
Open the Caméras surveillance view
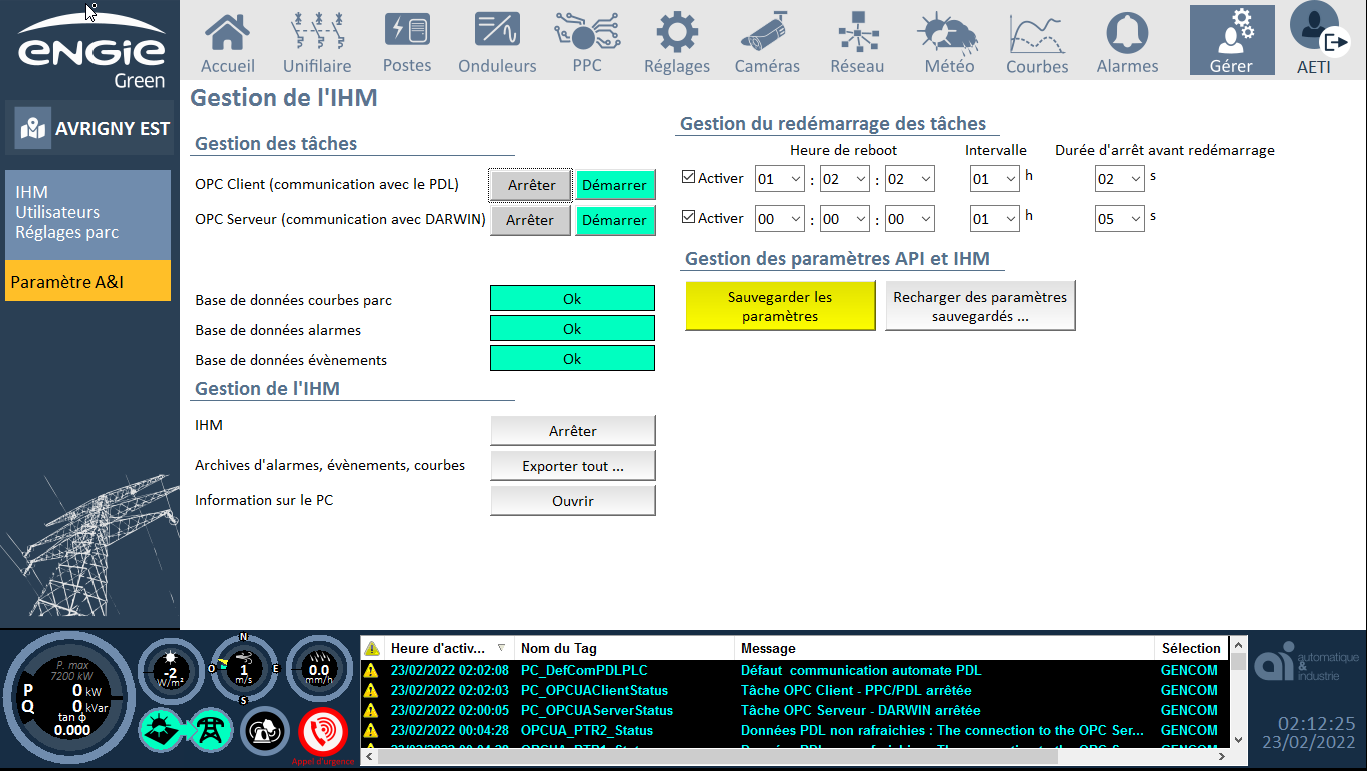767,42
